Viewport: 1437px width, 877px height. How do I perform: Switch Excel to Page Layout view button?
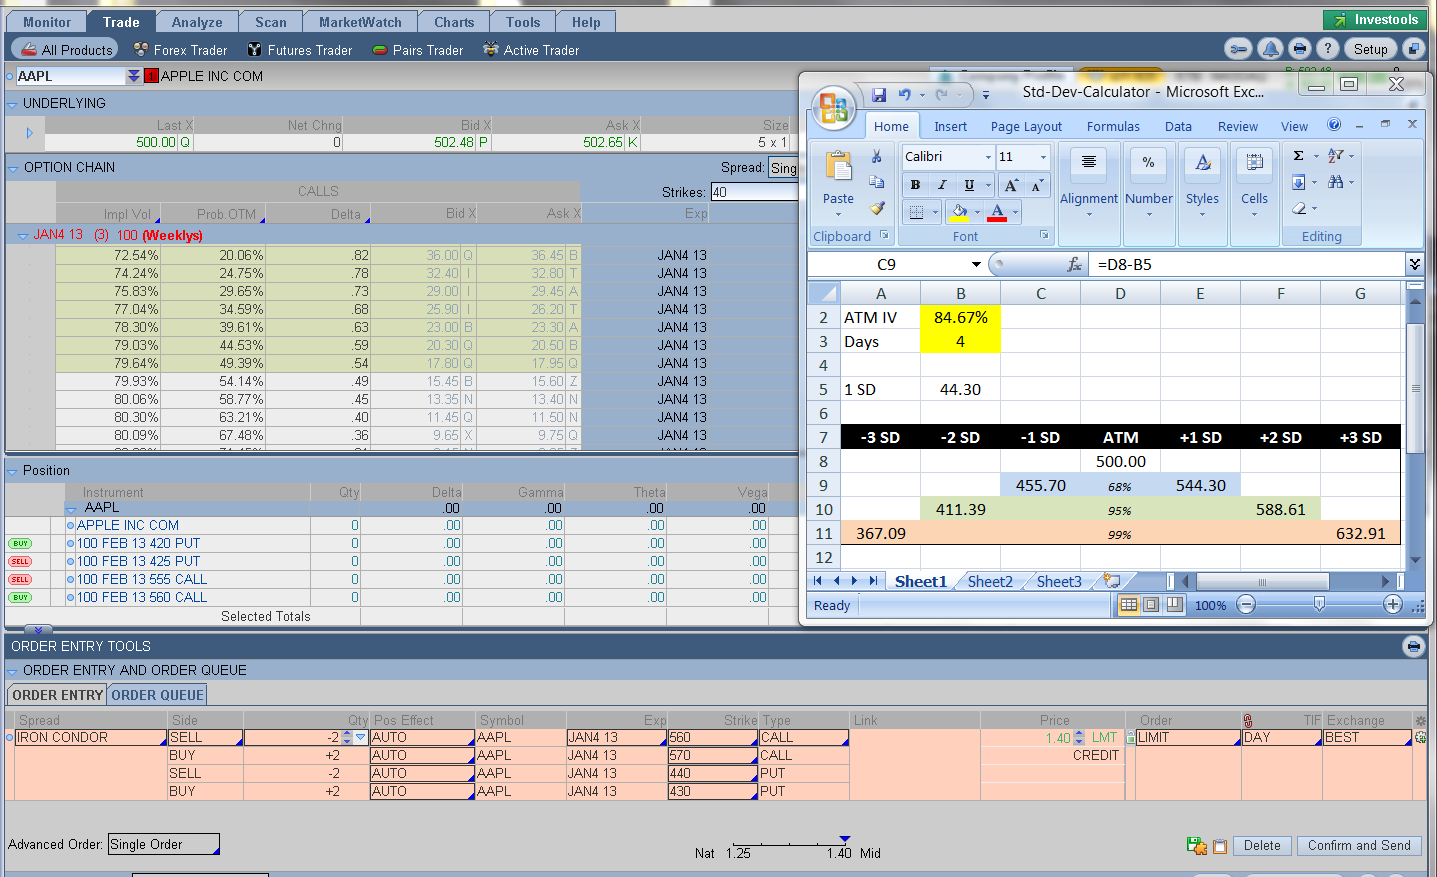1151,605
